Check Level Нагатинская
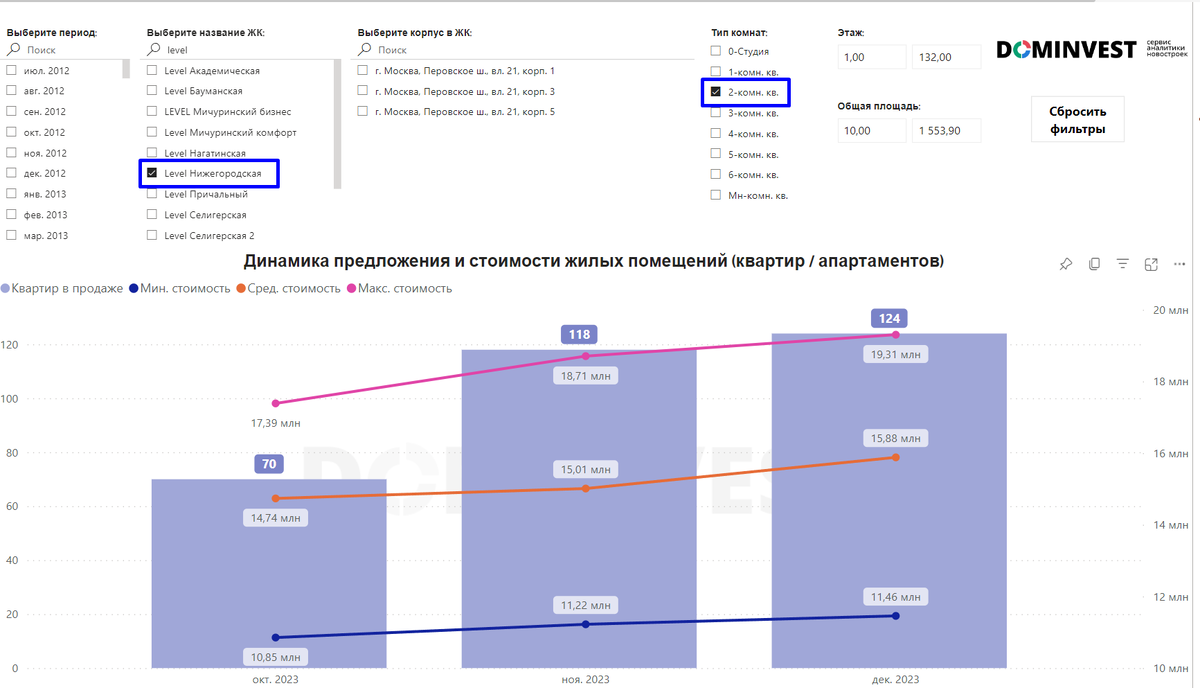1200x688 pixels. coord(152,153)
